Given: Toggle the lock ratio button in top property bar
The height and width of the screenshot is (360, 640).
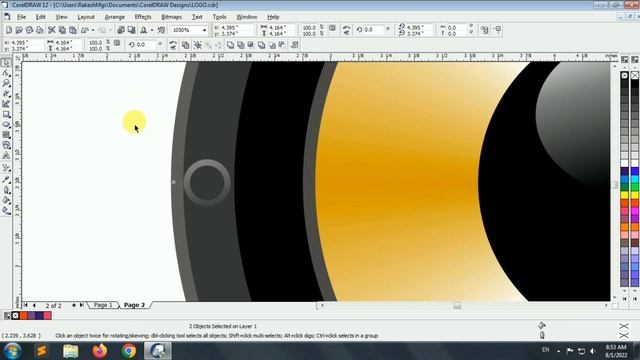Looking at the screenshot, I should [332, 28].
